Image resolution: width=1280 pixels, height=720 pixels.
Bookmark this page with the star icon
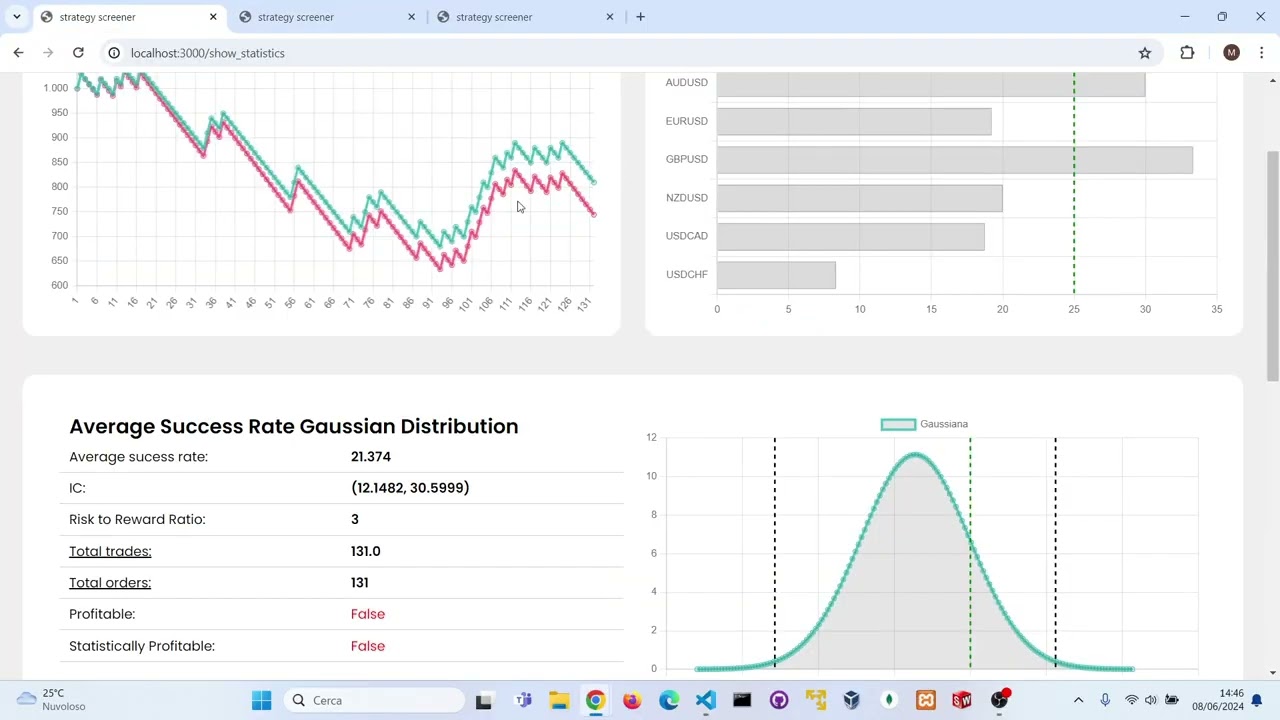coord(1145,53)
